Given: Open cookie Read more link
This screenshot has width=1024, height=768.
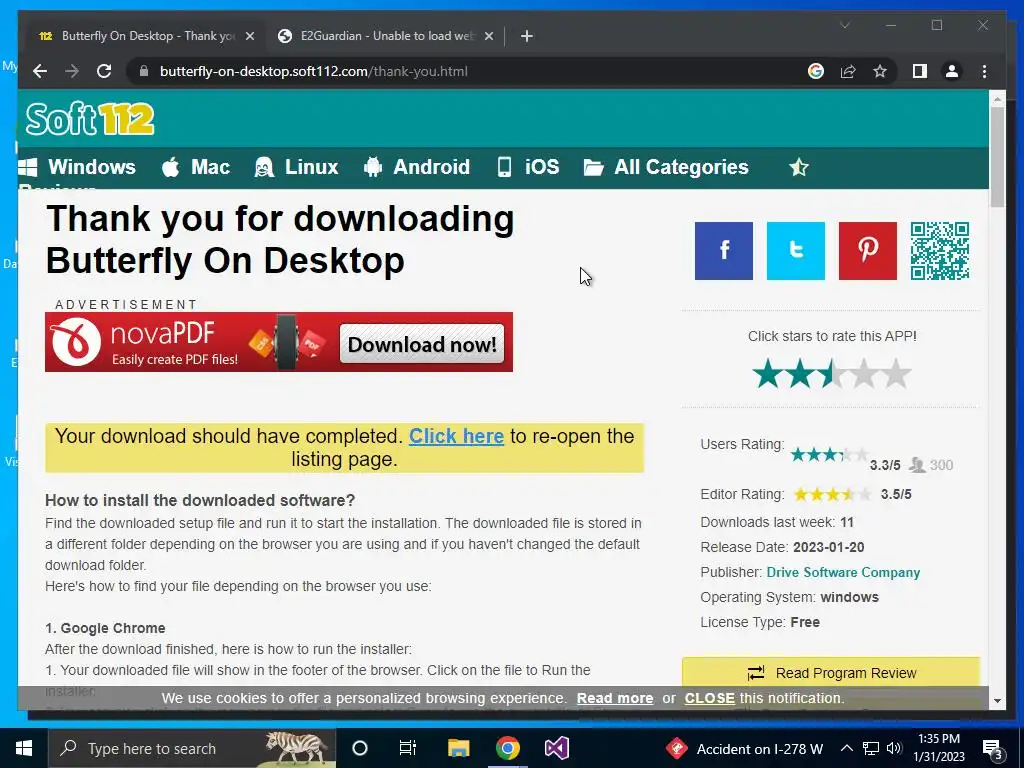Looking at the screenshot, I should pos(615,698).
